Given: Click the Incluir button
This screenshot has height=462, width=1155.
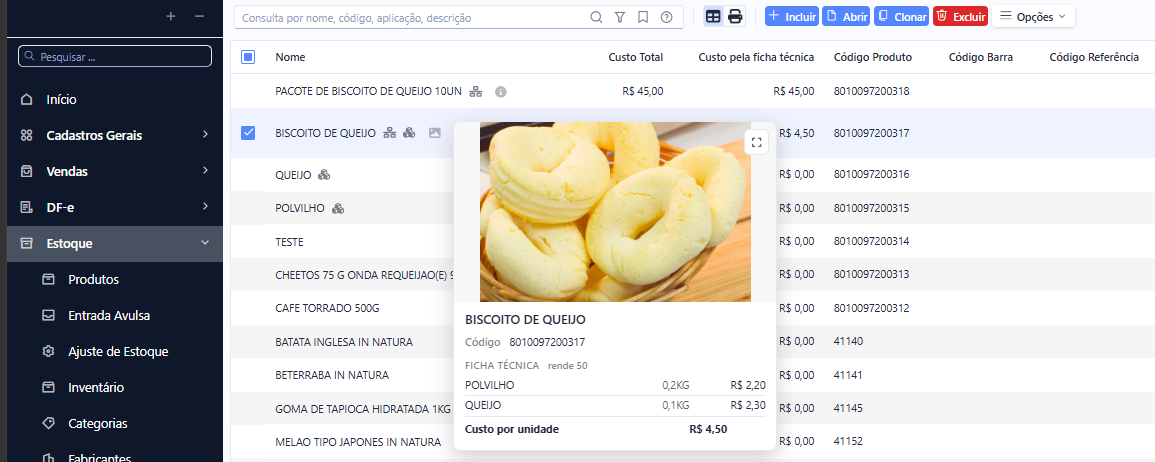Looking at the screenshot, I should coord(792,16).
